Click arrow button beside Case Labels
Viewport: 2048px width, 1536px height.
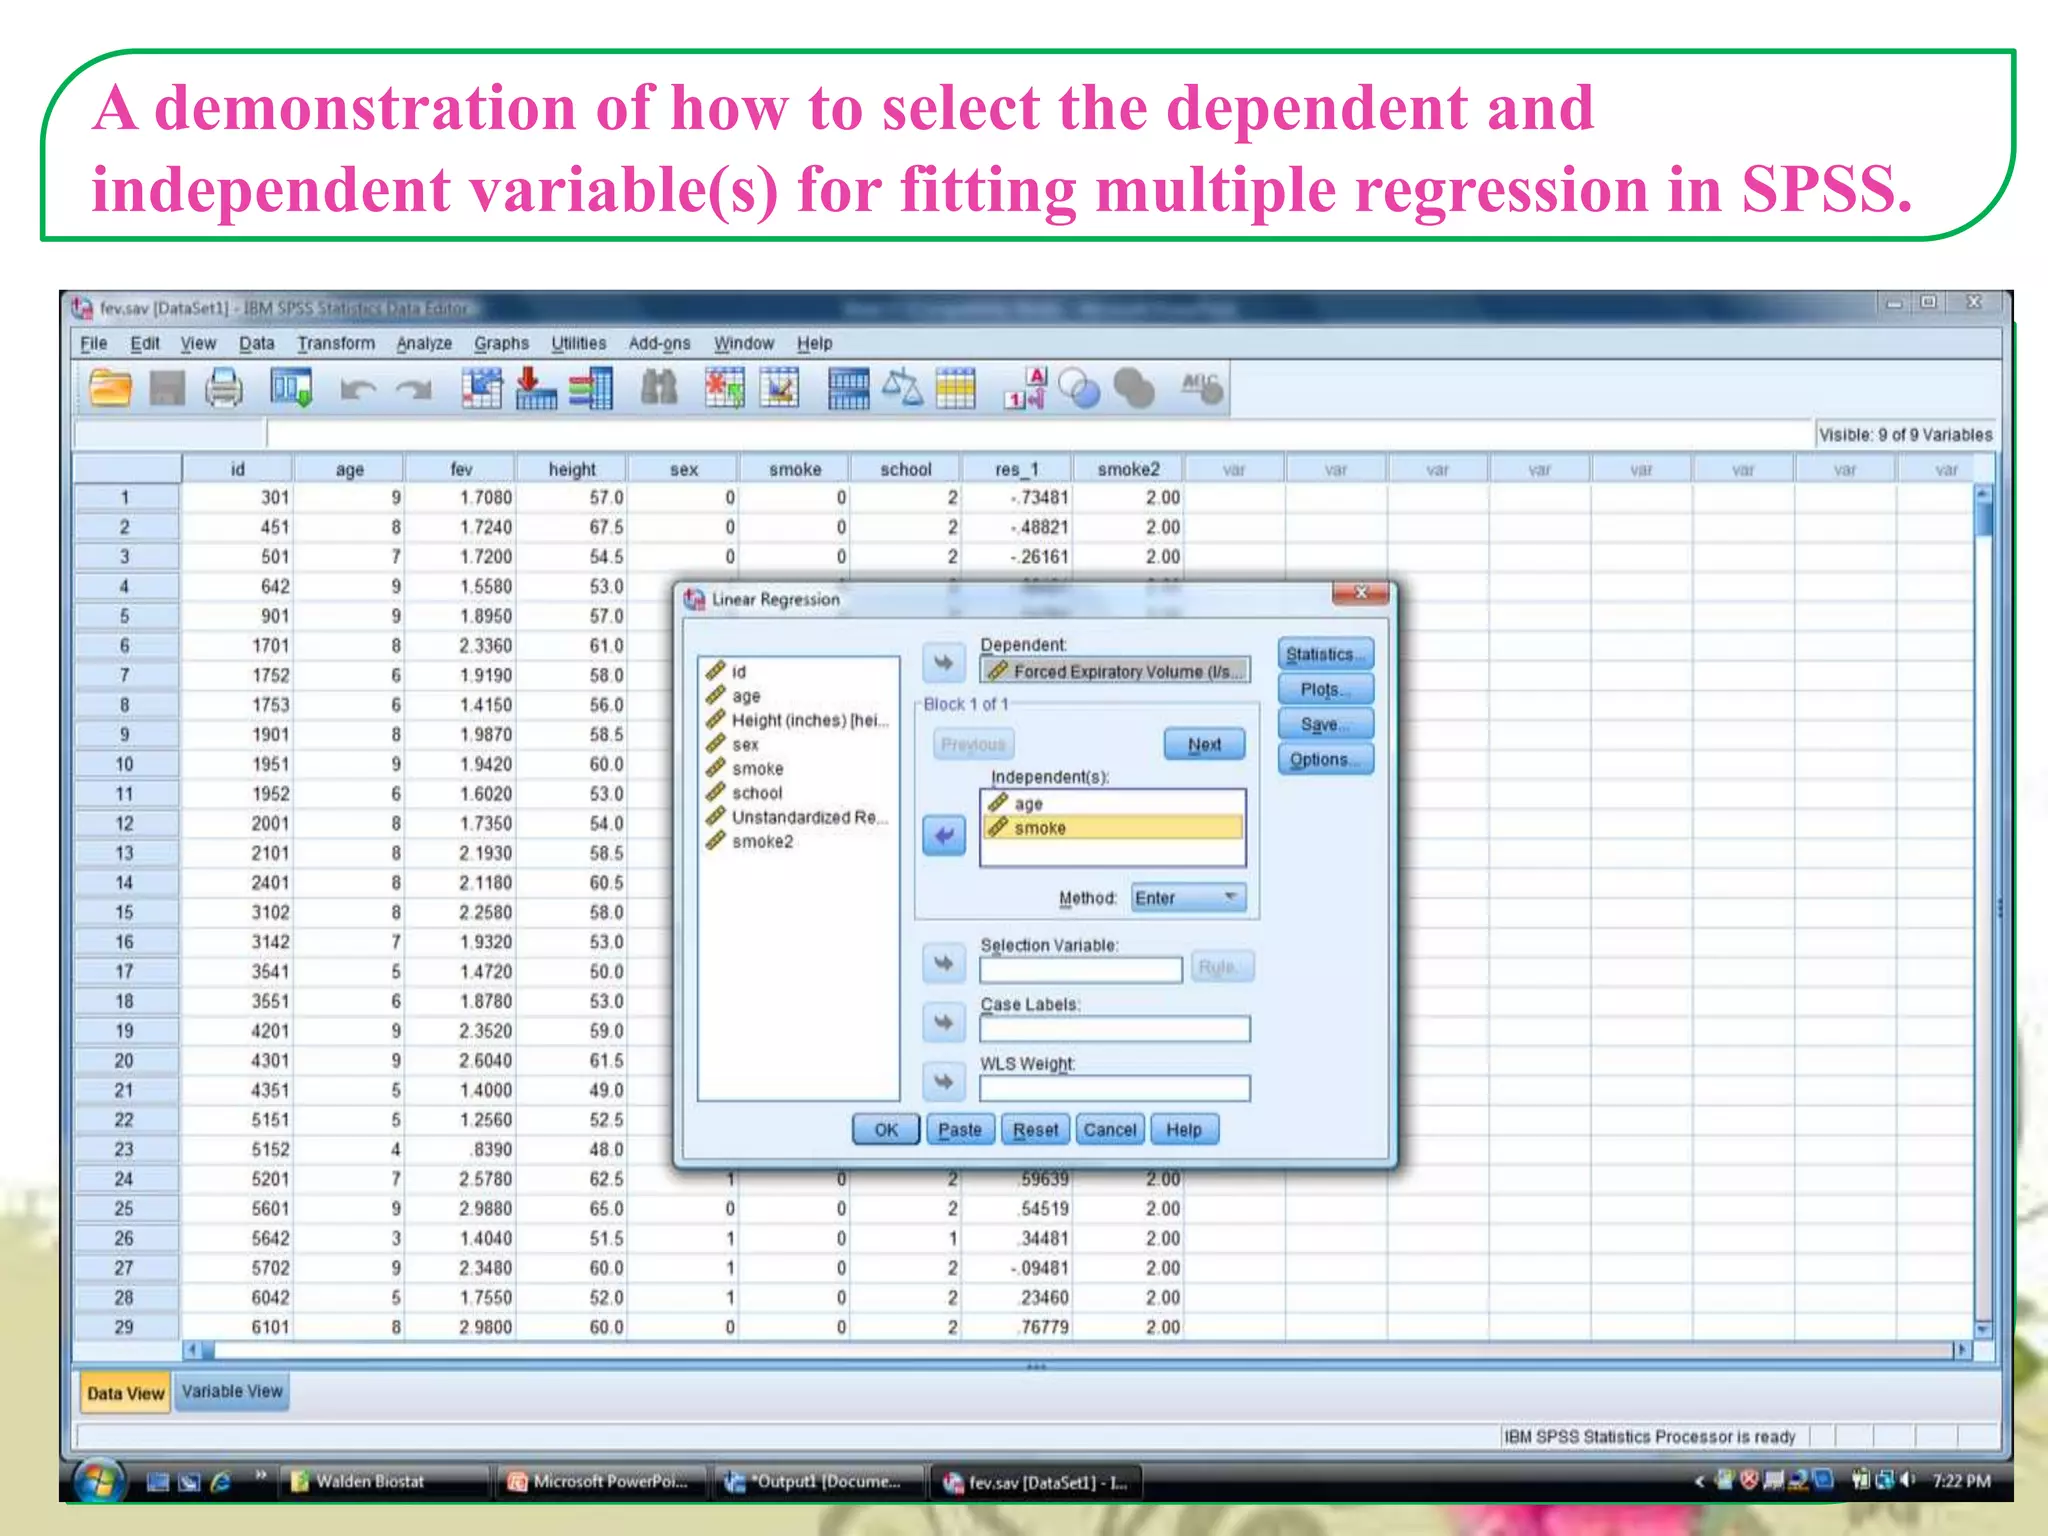pos(943,1022)
